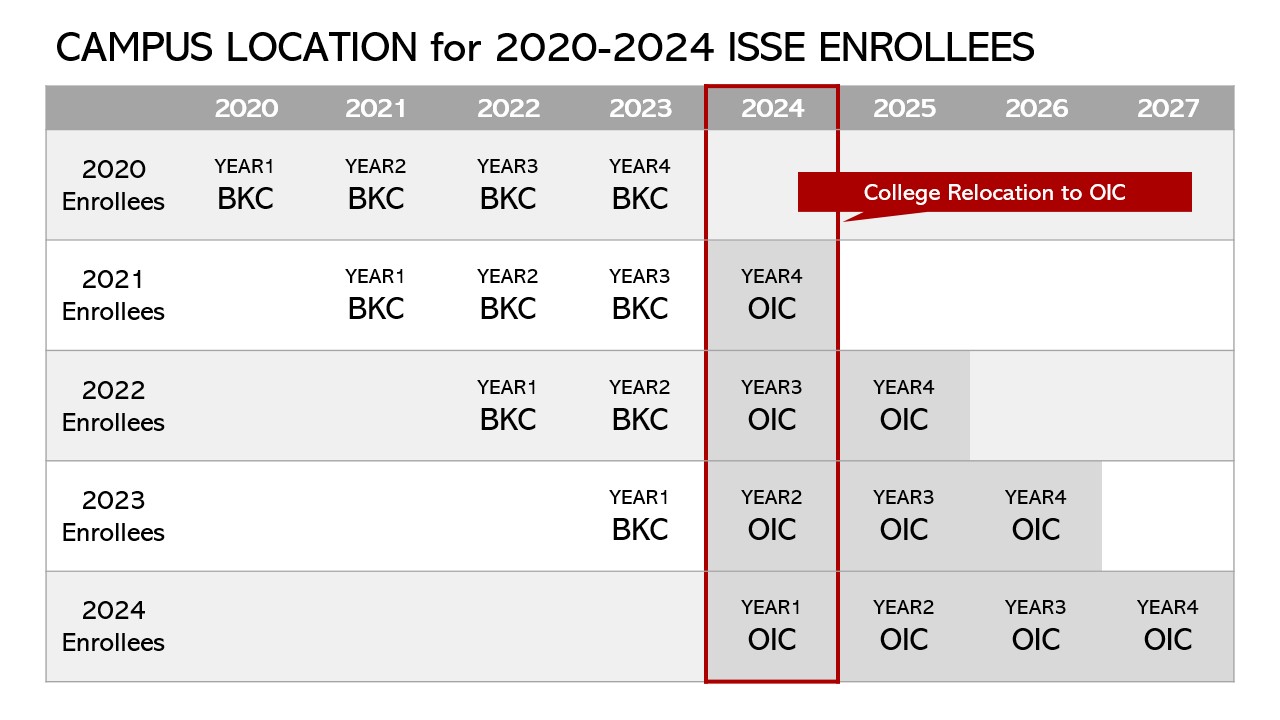Select the 2022 Enrollees row label
1280x720 pixels.
[x=113, y=406]
